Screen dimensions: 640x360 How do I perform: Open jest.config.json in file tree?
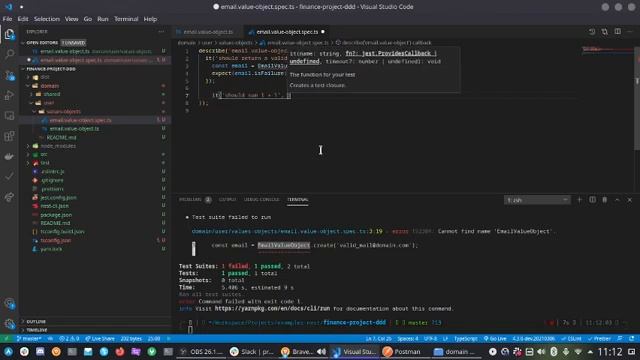point(58,198)
